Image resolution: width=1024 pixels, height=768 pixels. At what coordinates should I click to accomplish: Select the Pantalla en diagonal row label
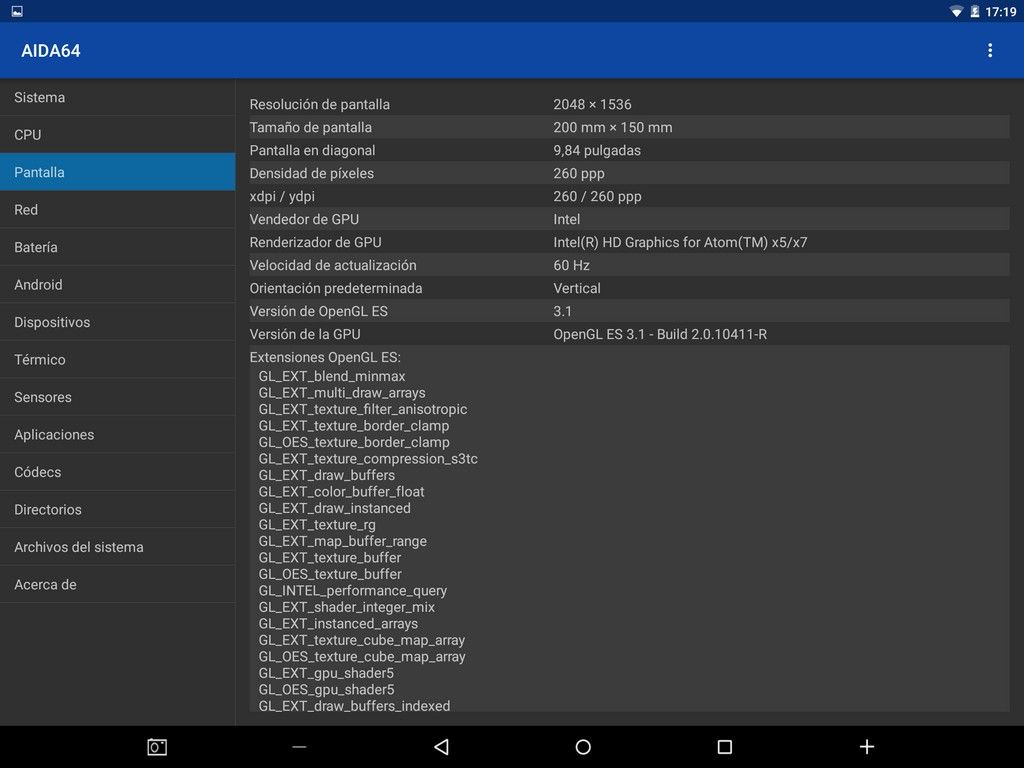pyautogui.click(x=312, y=150)
